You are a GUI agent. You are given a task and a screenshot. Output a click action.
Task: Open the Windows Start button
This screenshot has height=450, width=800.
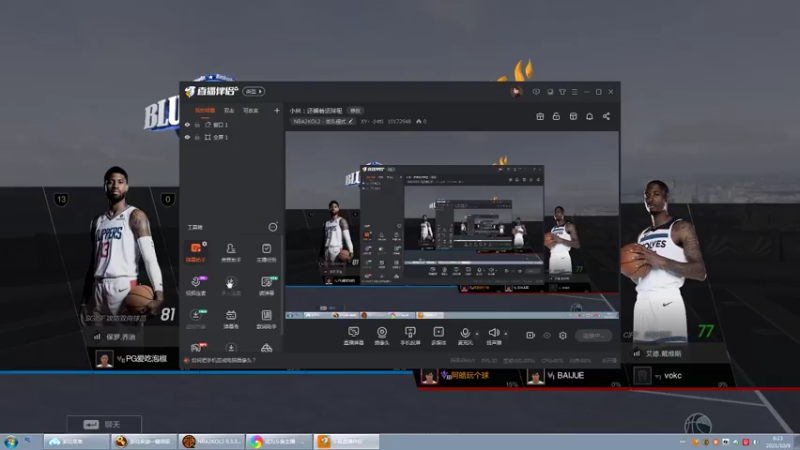[11, 441]
